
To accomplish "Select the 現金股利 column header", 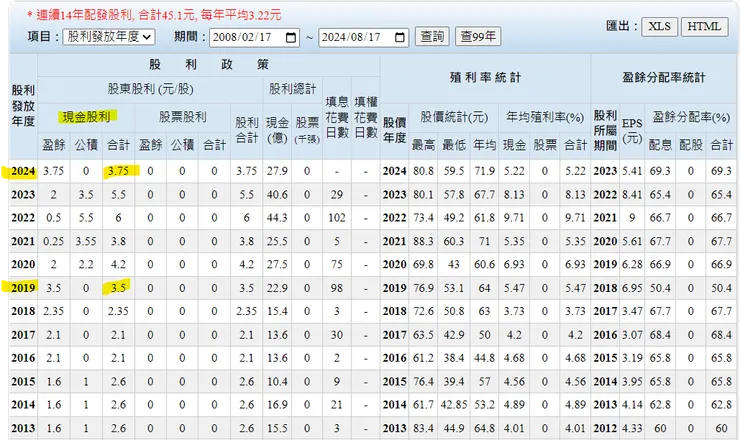I will [x=86, y=117].
